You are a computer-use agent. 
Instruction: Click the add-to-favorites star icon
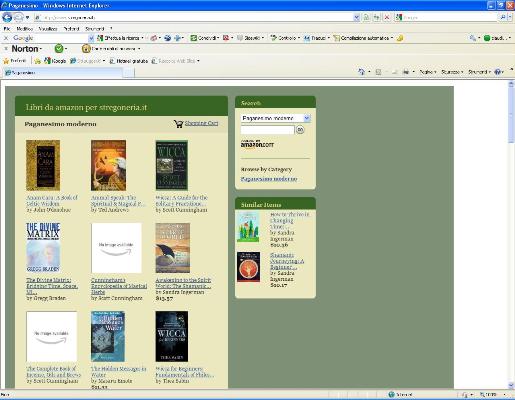[38, 61]
